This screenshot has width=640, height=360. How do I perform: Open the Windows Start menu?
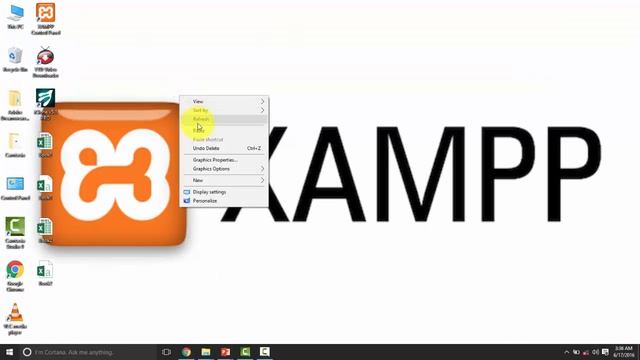click(9, 352)
